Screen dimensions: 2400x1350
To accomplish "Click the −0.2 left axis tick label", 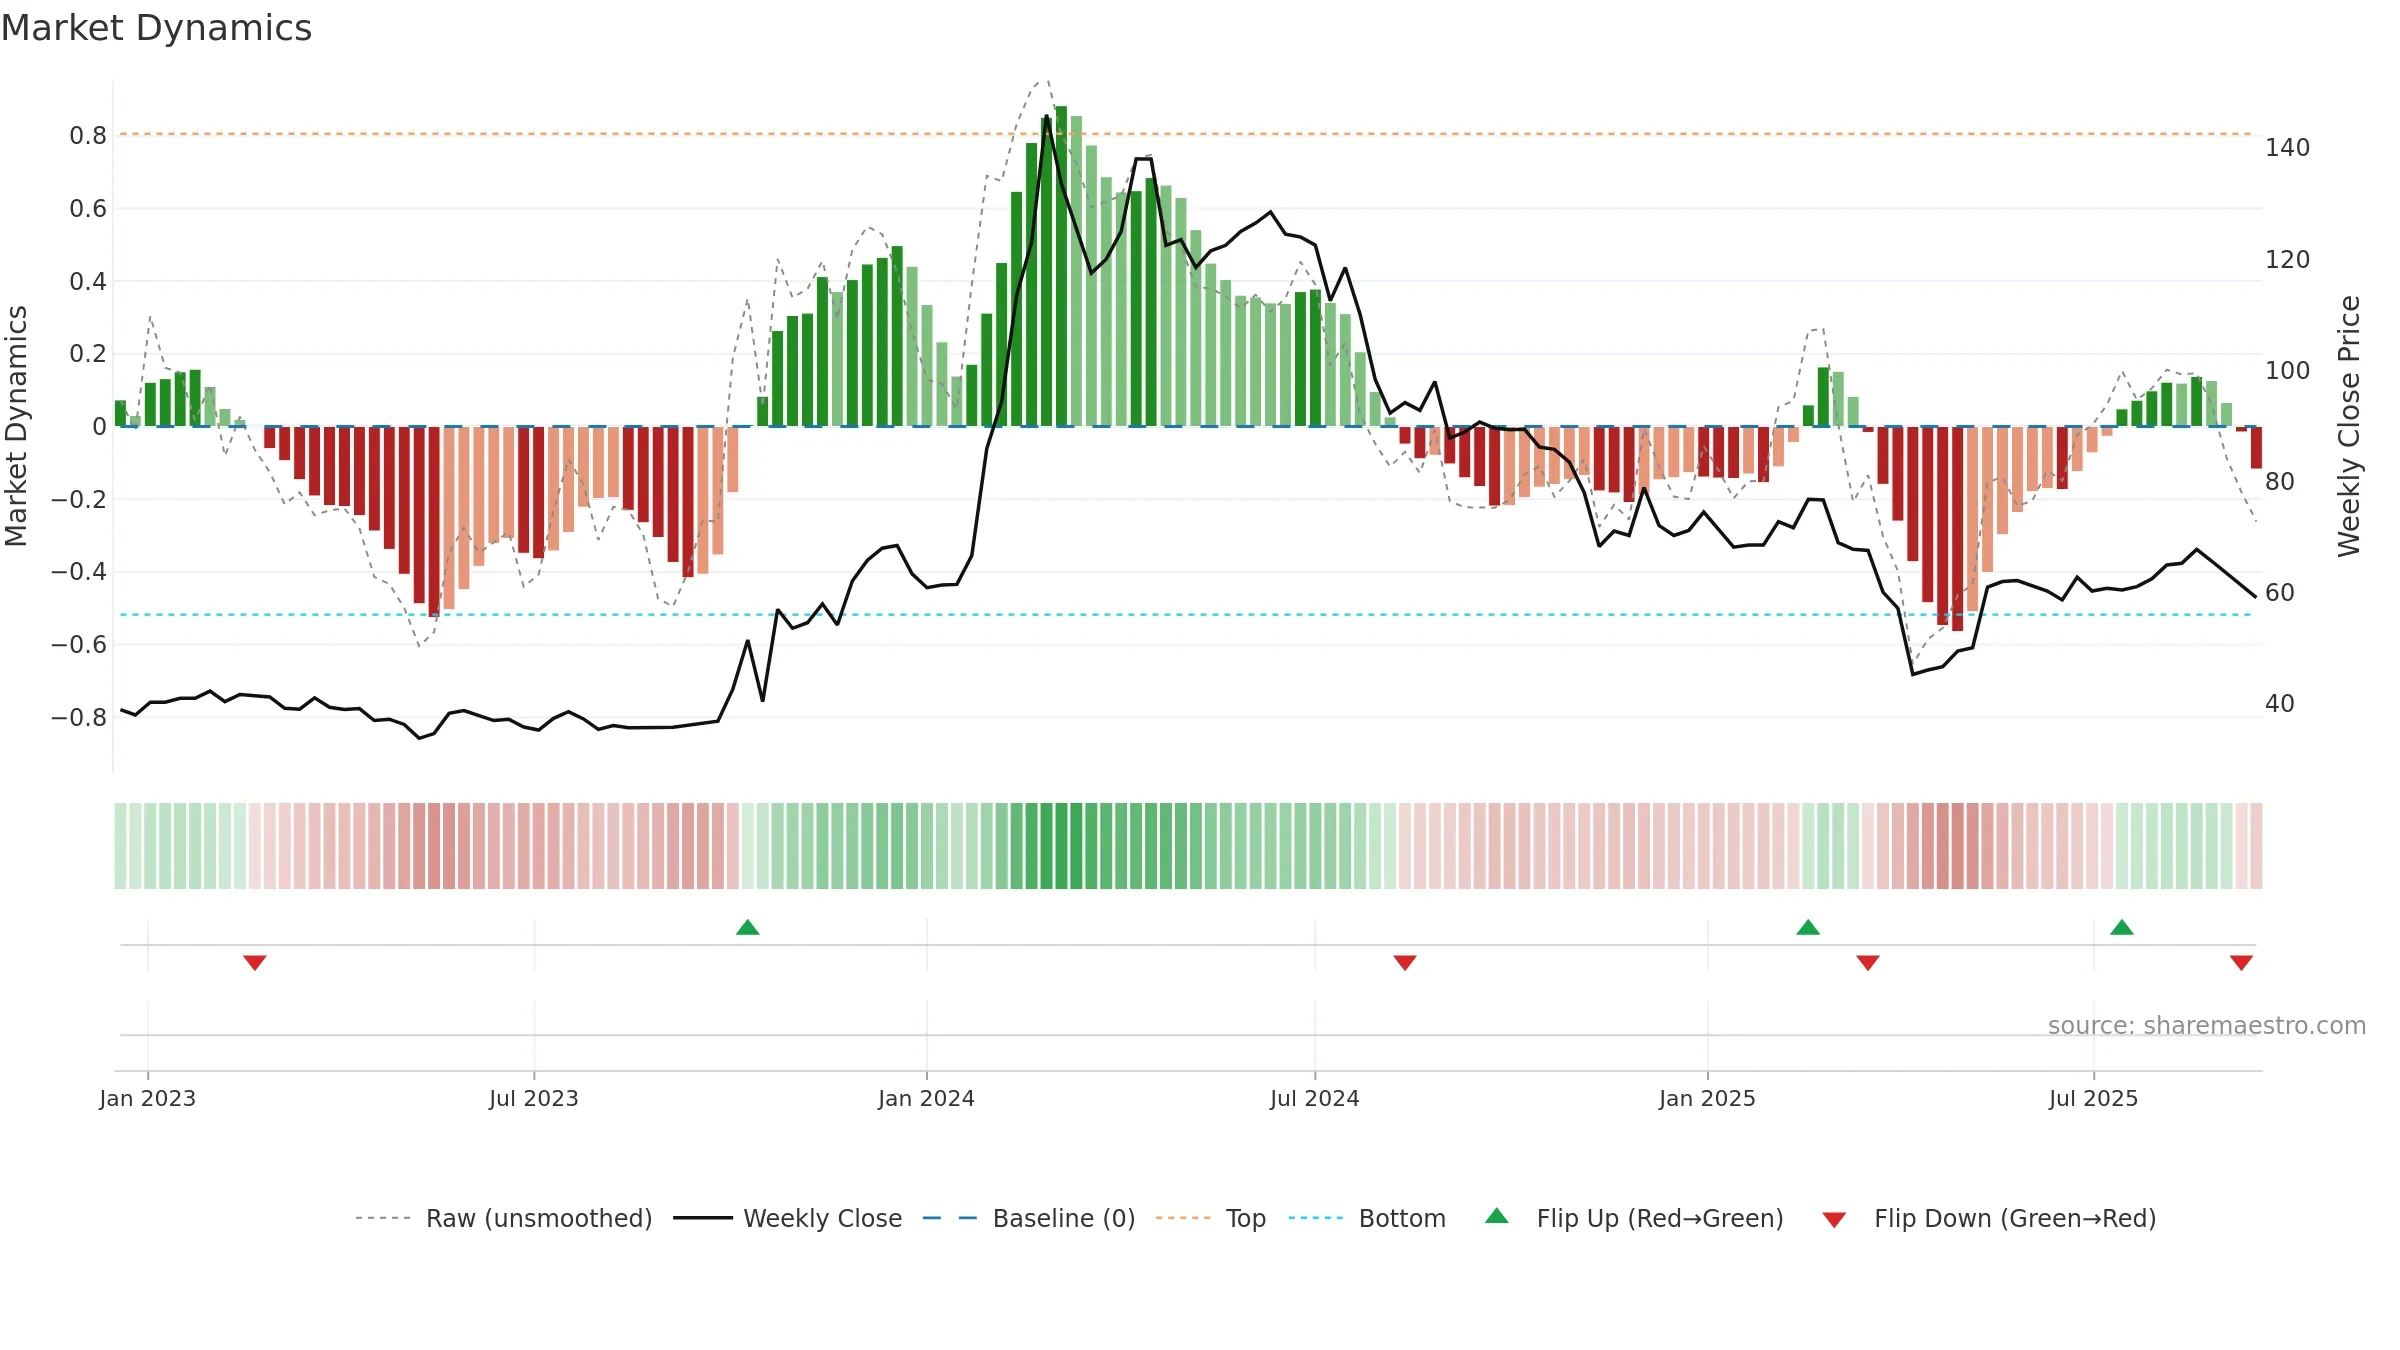I will coord(79,500).
